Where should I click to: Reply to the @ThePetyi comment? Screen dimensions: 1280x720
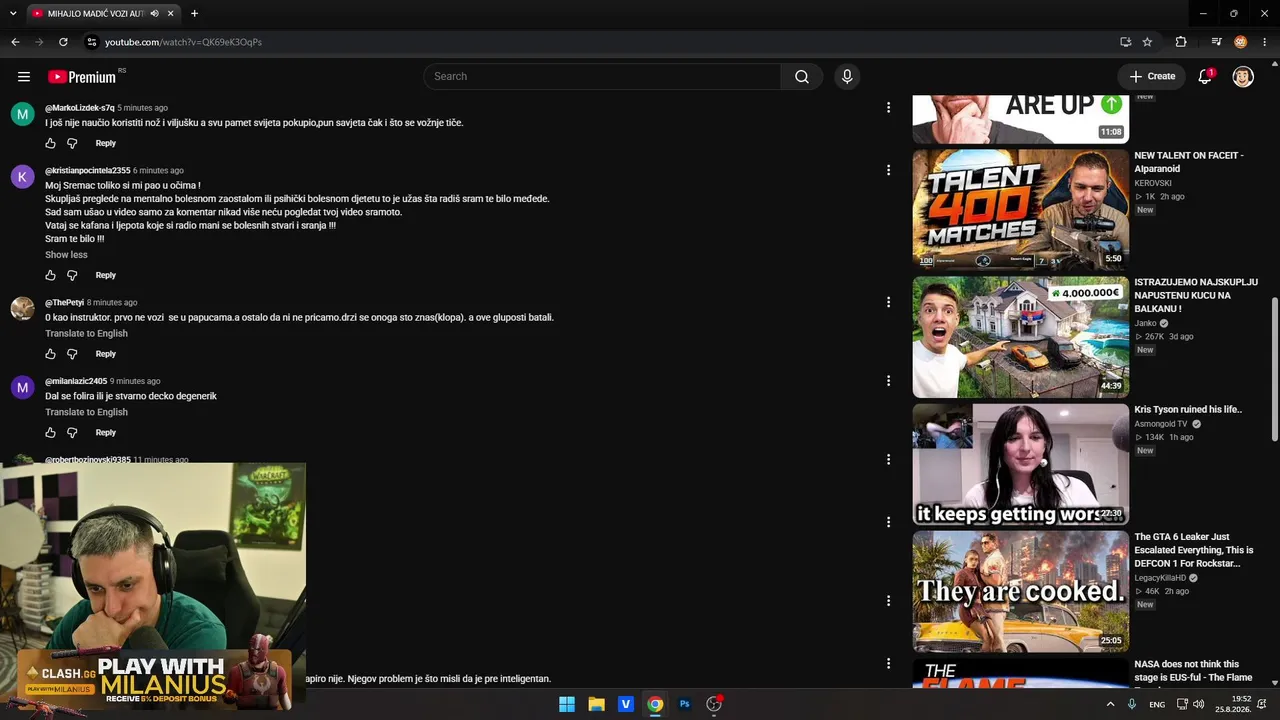106,354
